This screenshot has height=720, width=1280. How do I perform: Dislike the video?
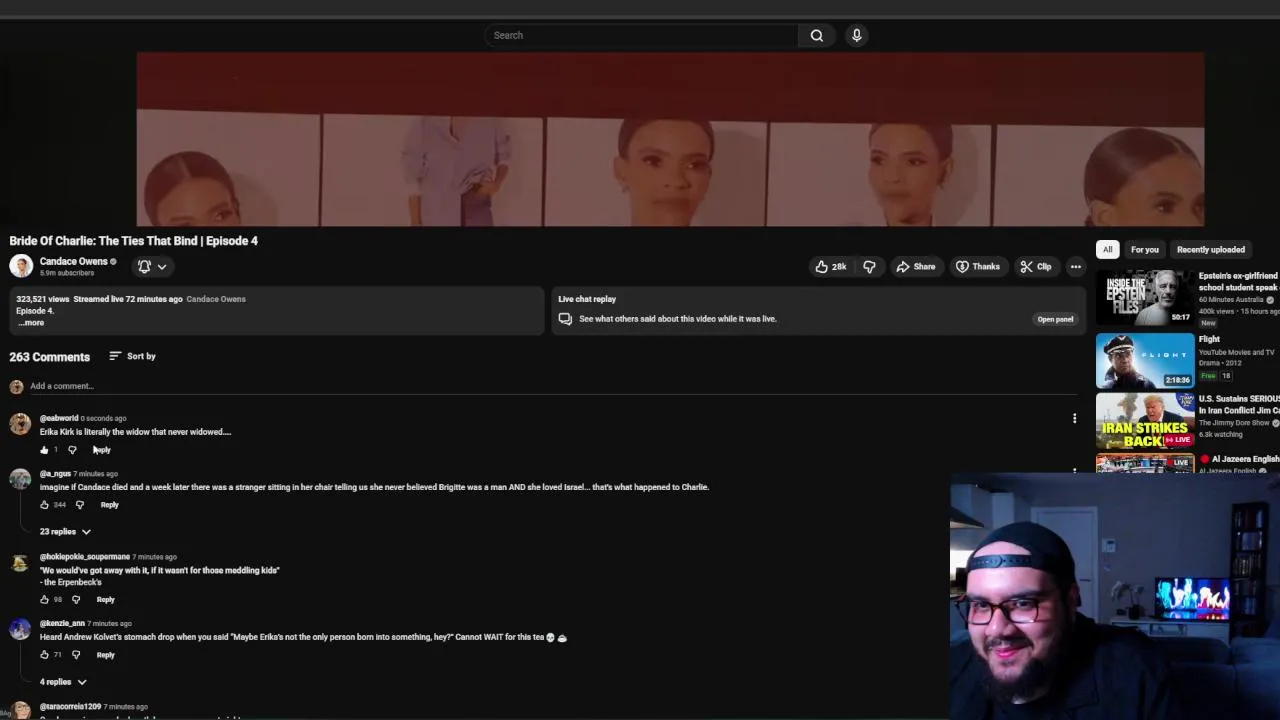(x=869, y=267)
